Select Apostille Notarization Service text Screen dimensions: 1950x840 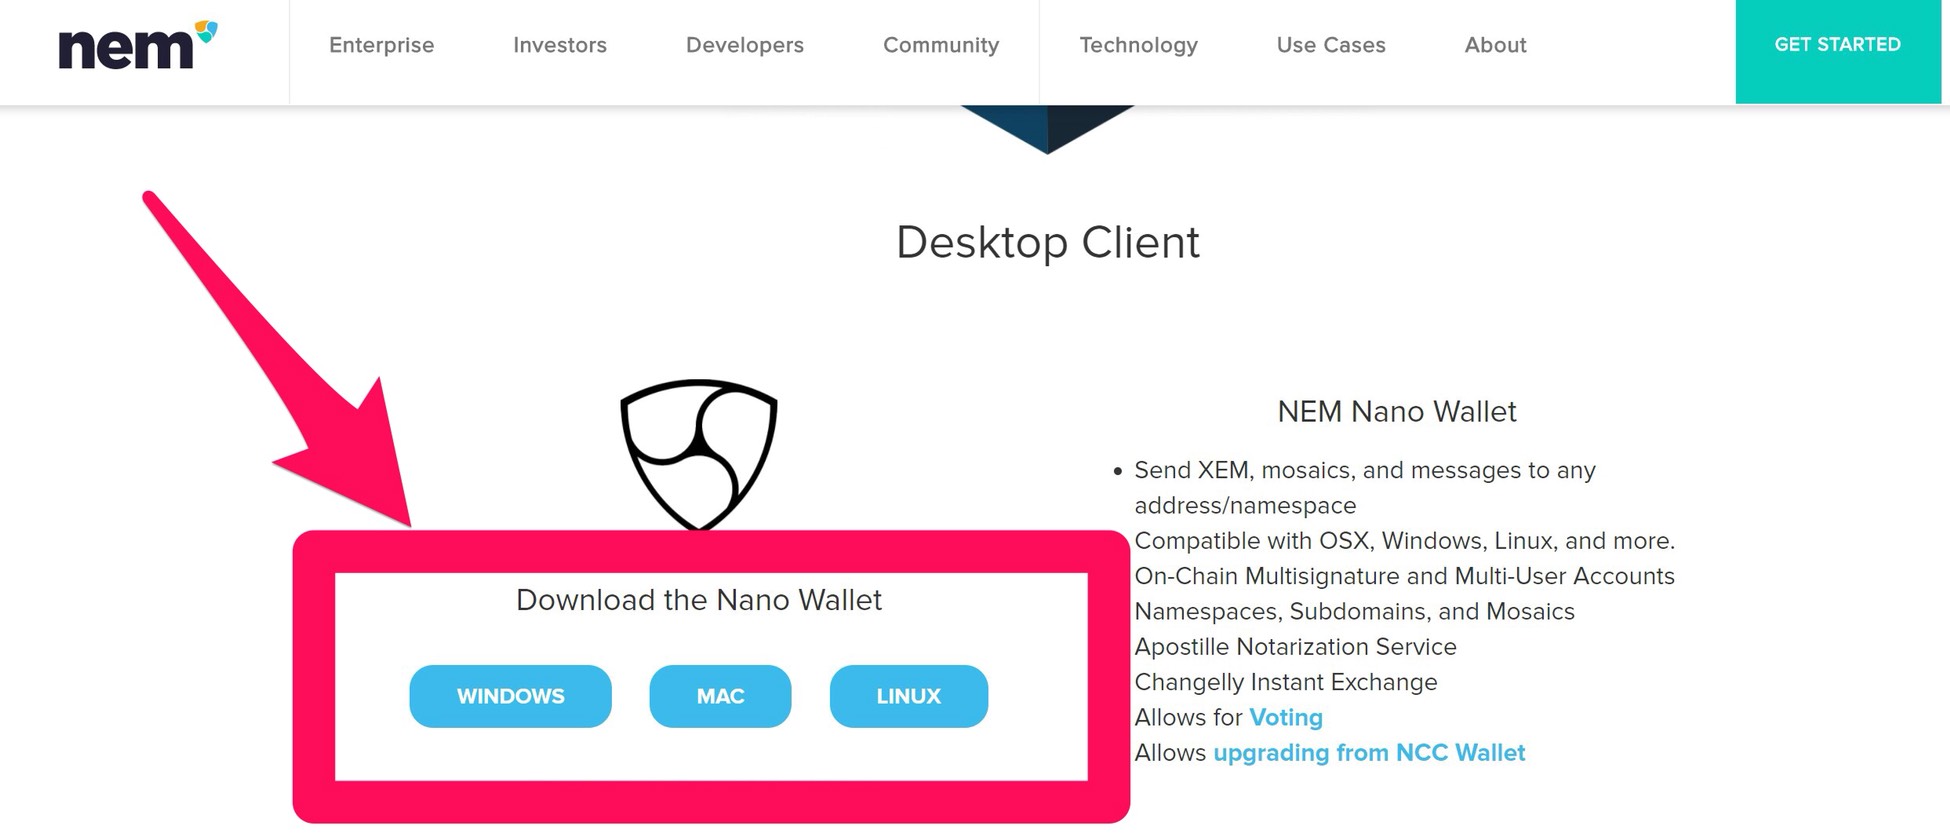pos(1295,647)
